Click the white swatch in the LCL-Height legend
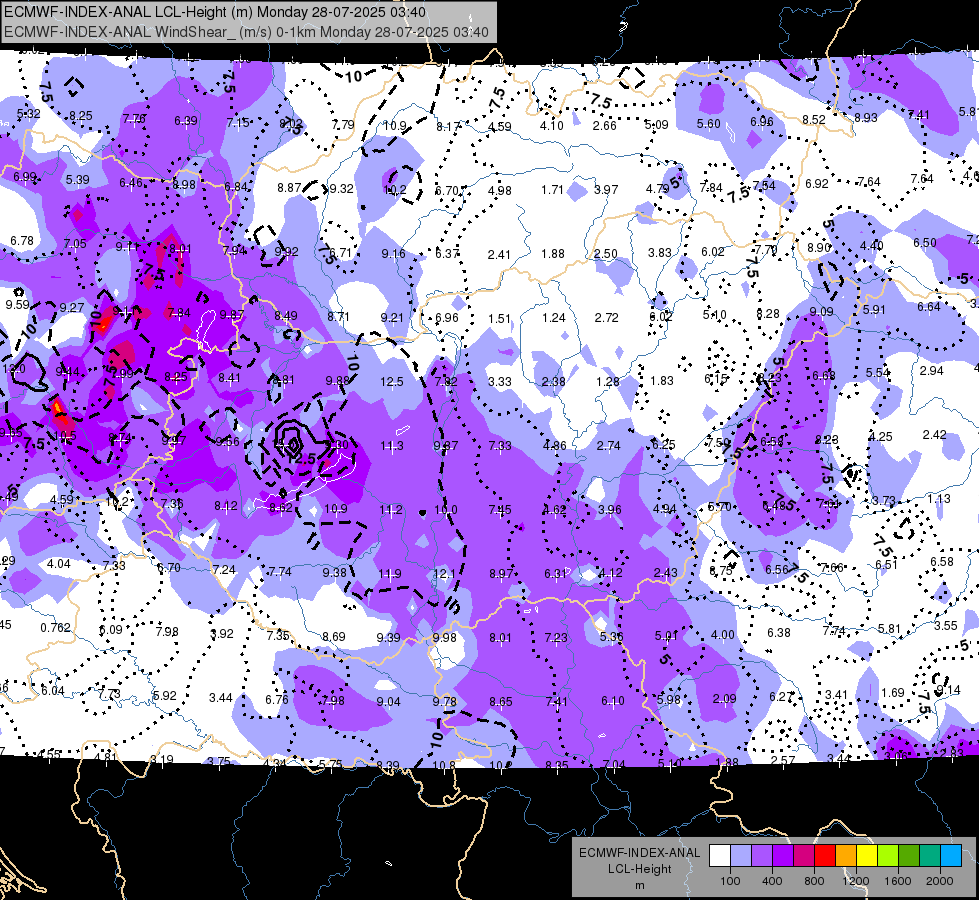This screenshot has width=979, height=900. (720, 856)
